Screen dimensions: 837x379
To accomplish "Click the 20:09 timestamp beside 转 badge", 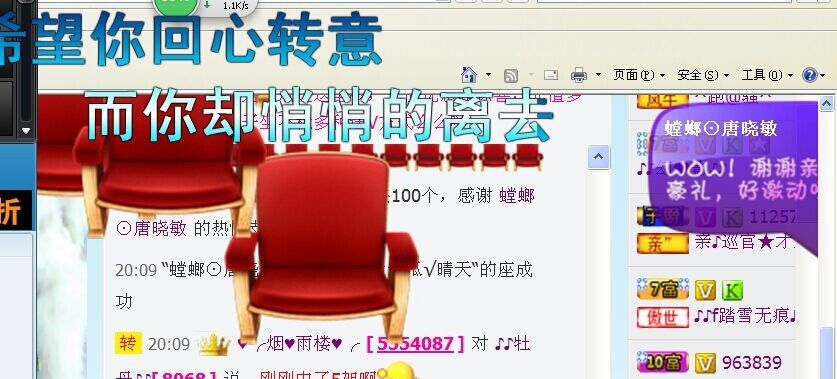I will pos(169,344).
